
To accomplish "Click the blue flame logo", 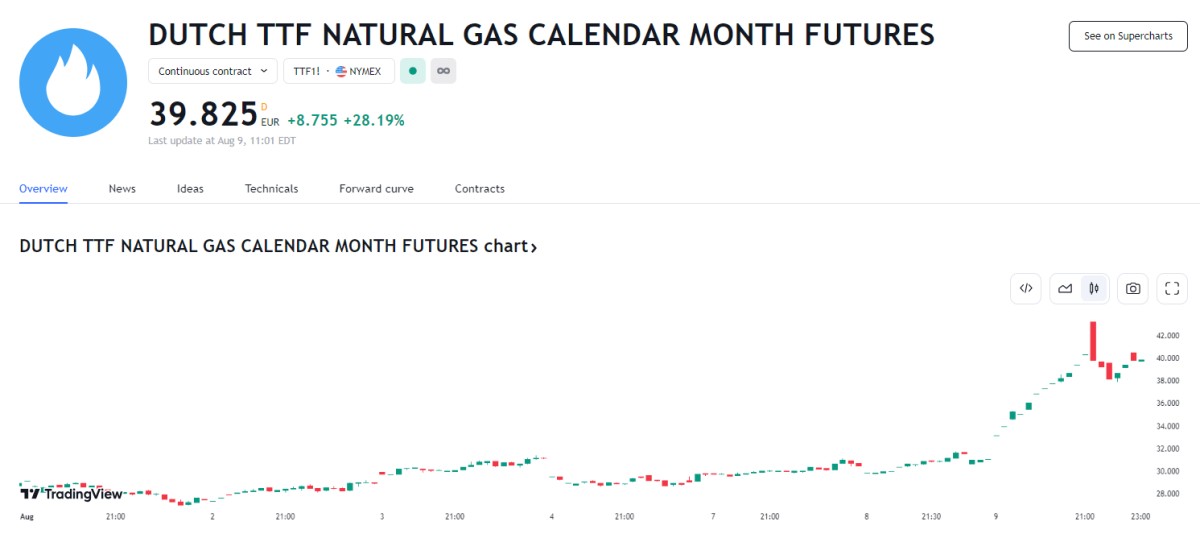I will click(77, 82).
